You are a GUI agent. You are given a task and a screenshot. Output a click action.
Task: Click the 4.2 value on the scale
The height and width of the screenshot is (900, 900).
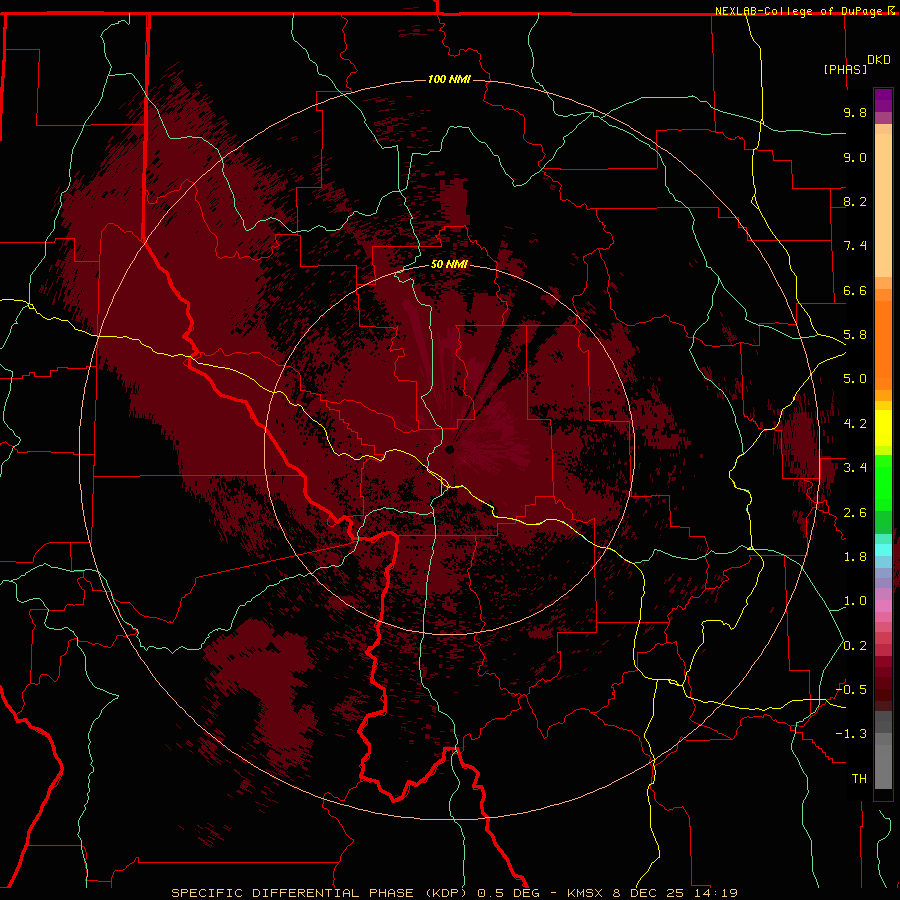pos(855,424)
